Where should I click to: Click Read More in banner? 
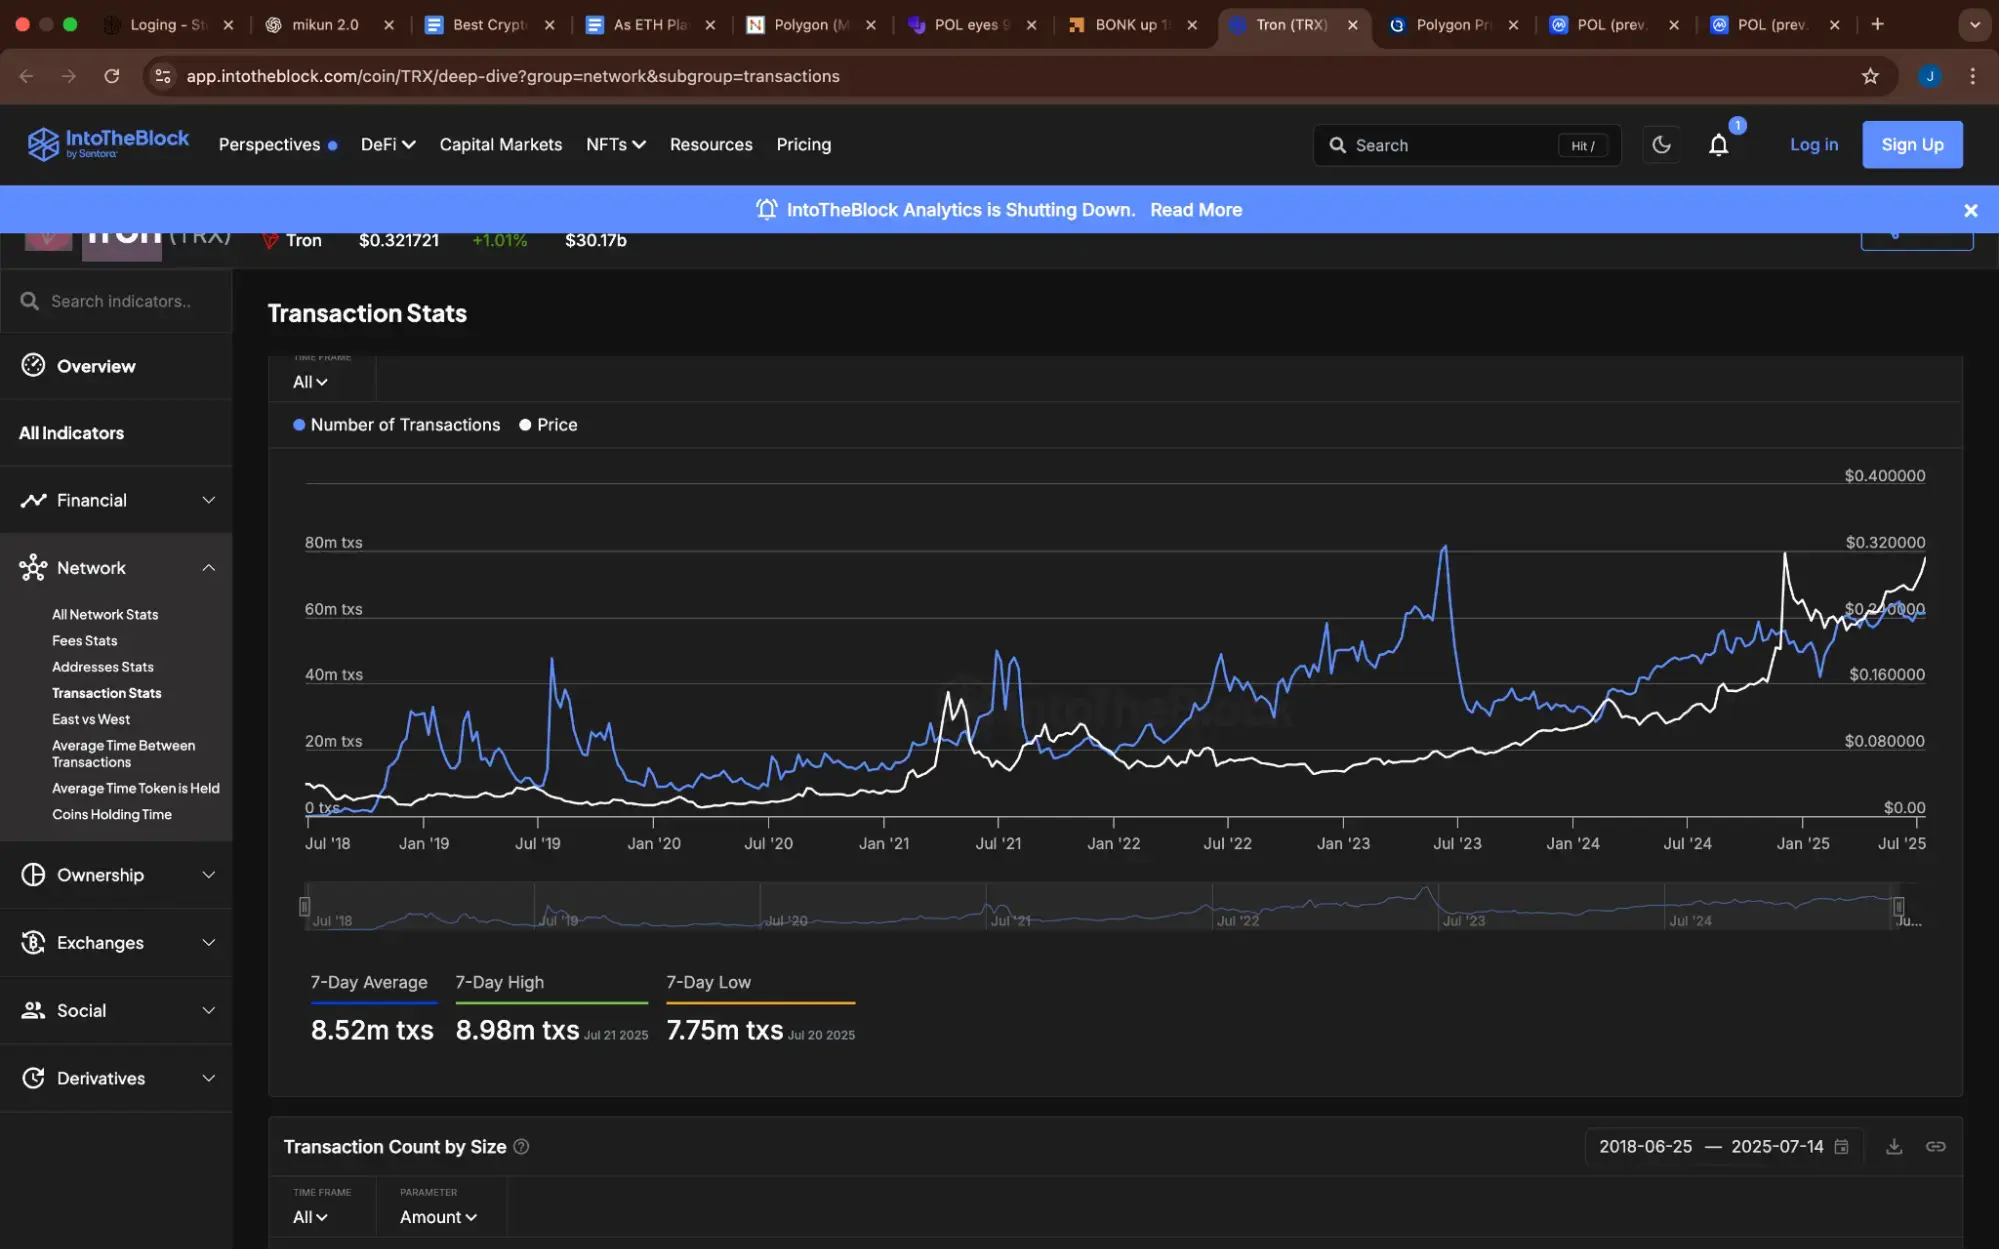(x=1196, y=210)
